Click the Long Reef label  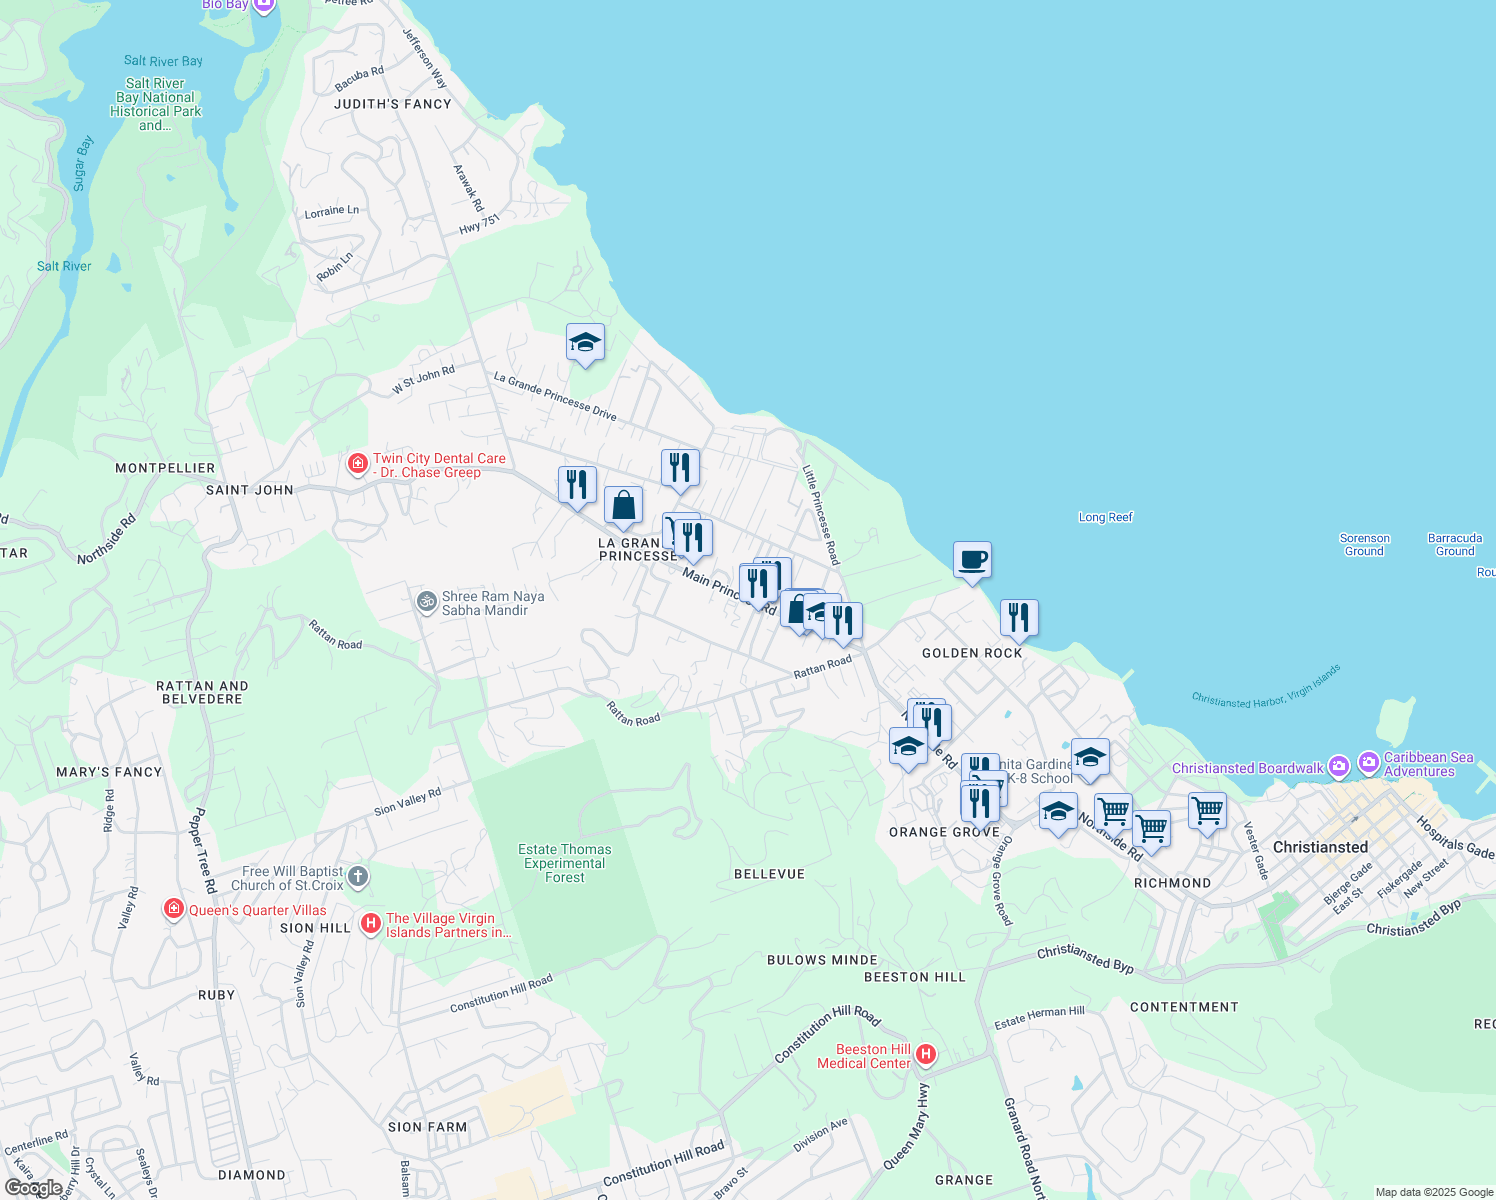coord(1106,517)
